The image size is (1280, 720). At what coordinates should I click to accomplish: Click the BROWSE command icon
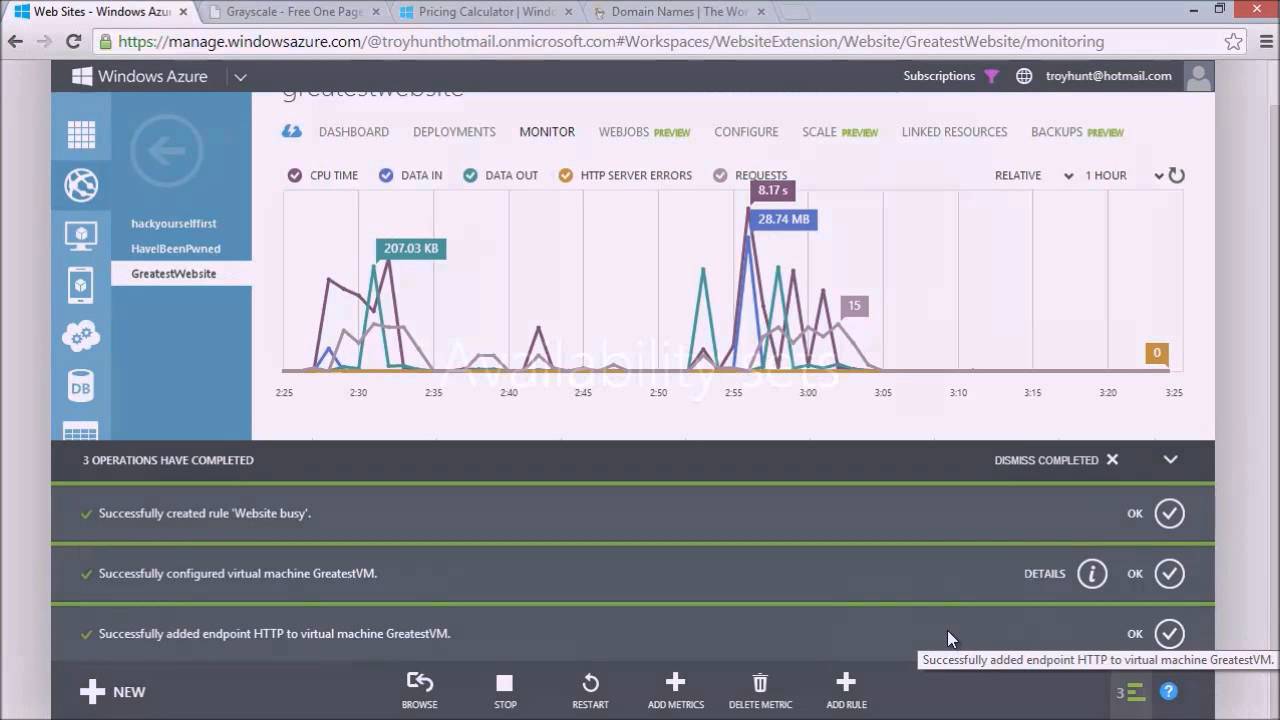click(420, 683)
